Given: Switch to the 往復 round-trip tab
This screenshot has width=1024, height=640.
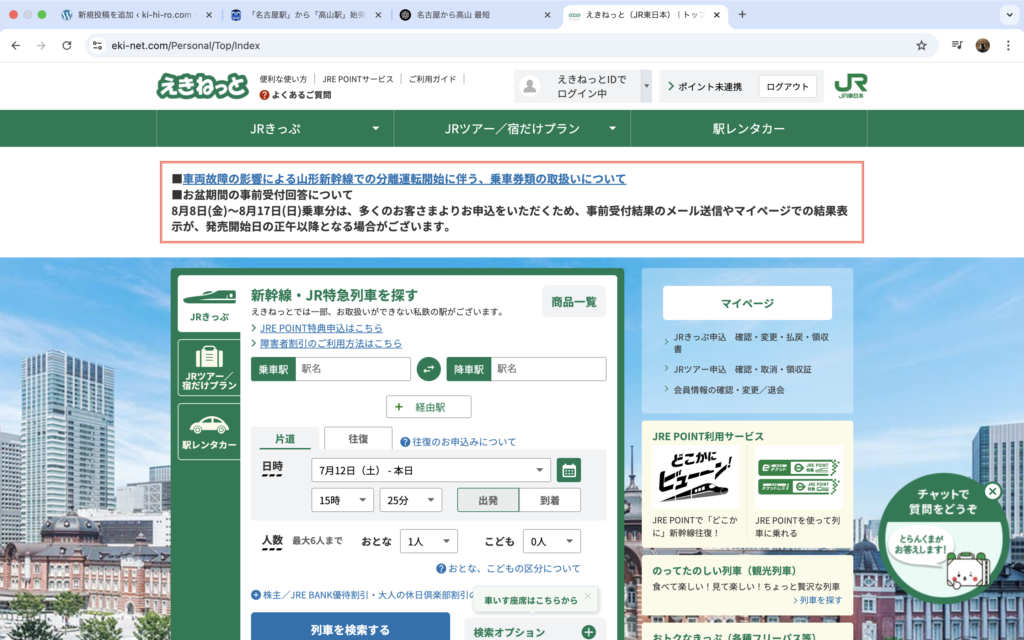Looking at the screenshot, I should [x=358, y=438].
